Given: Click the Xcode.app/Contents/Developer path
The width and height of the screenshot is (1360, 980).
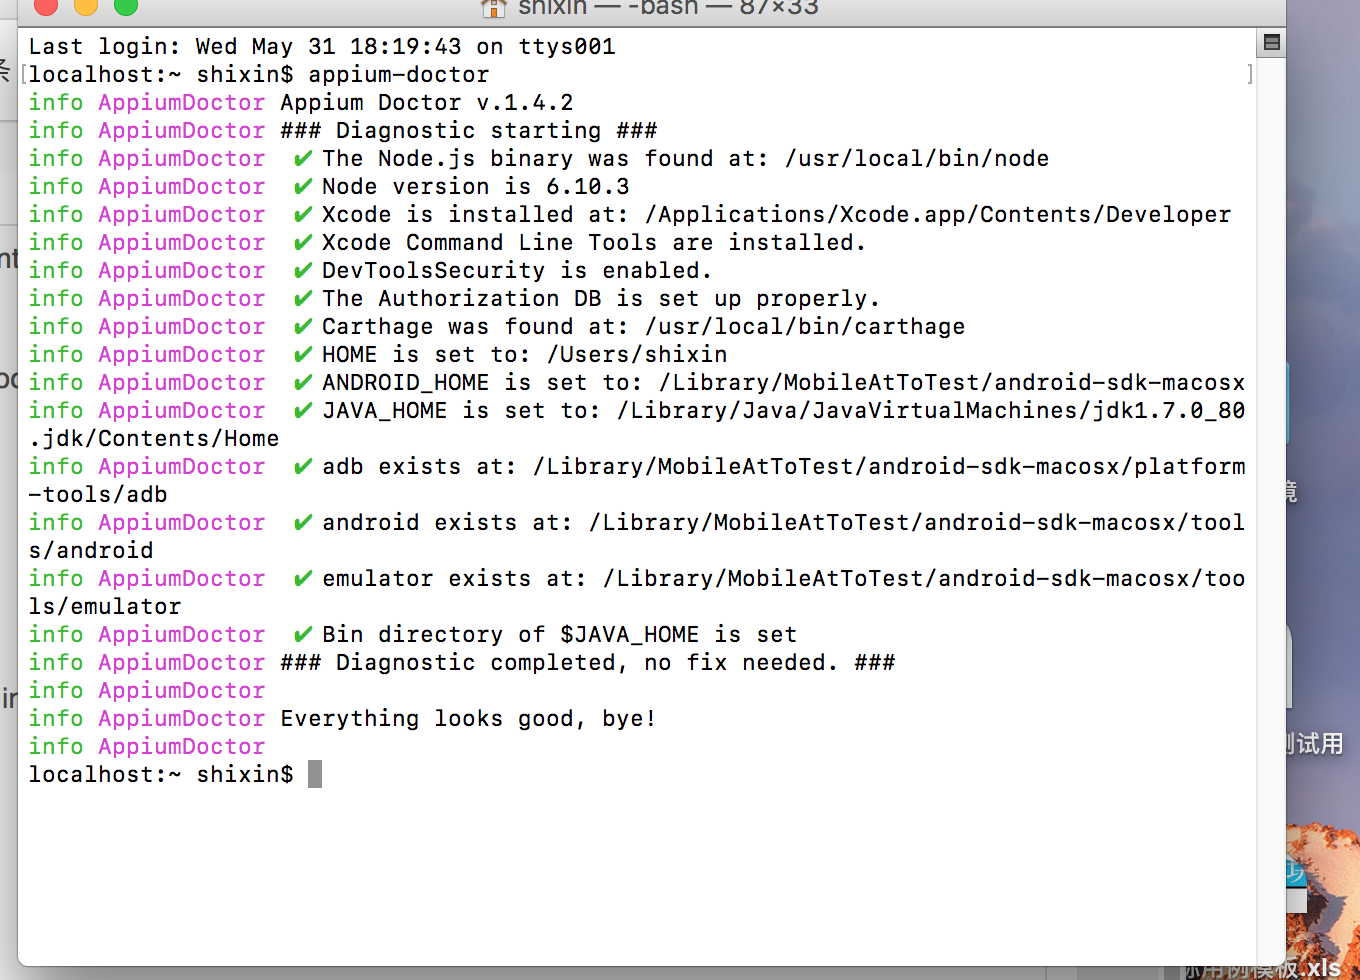Looking at the screenshot, I should 938,215.
